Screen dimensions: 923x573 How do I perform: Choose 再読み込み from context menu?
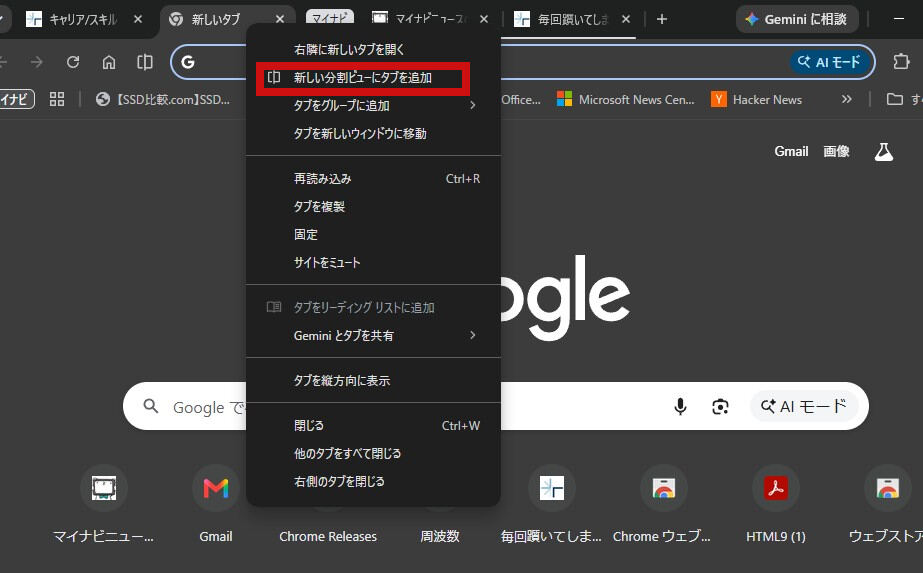[373, 178]
